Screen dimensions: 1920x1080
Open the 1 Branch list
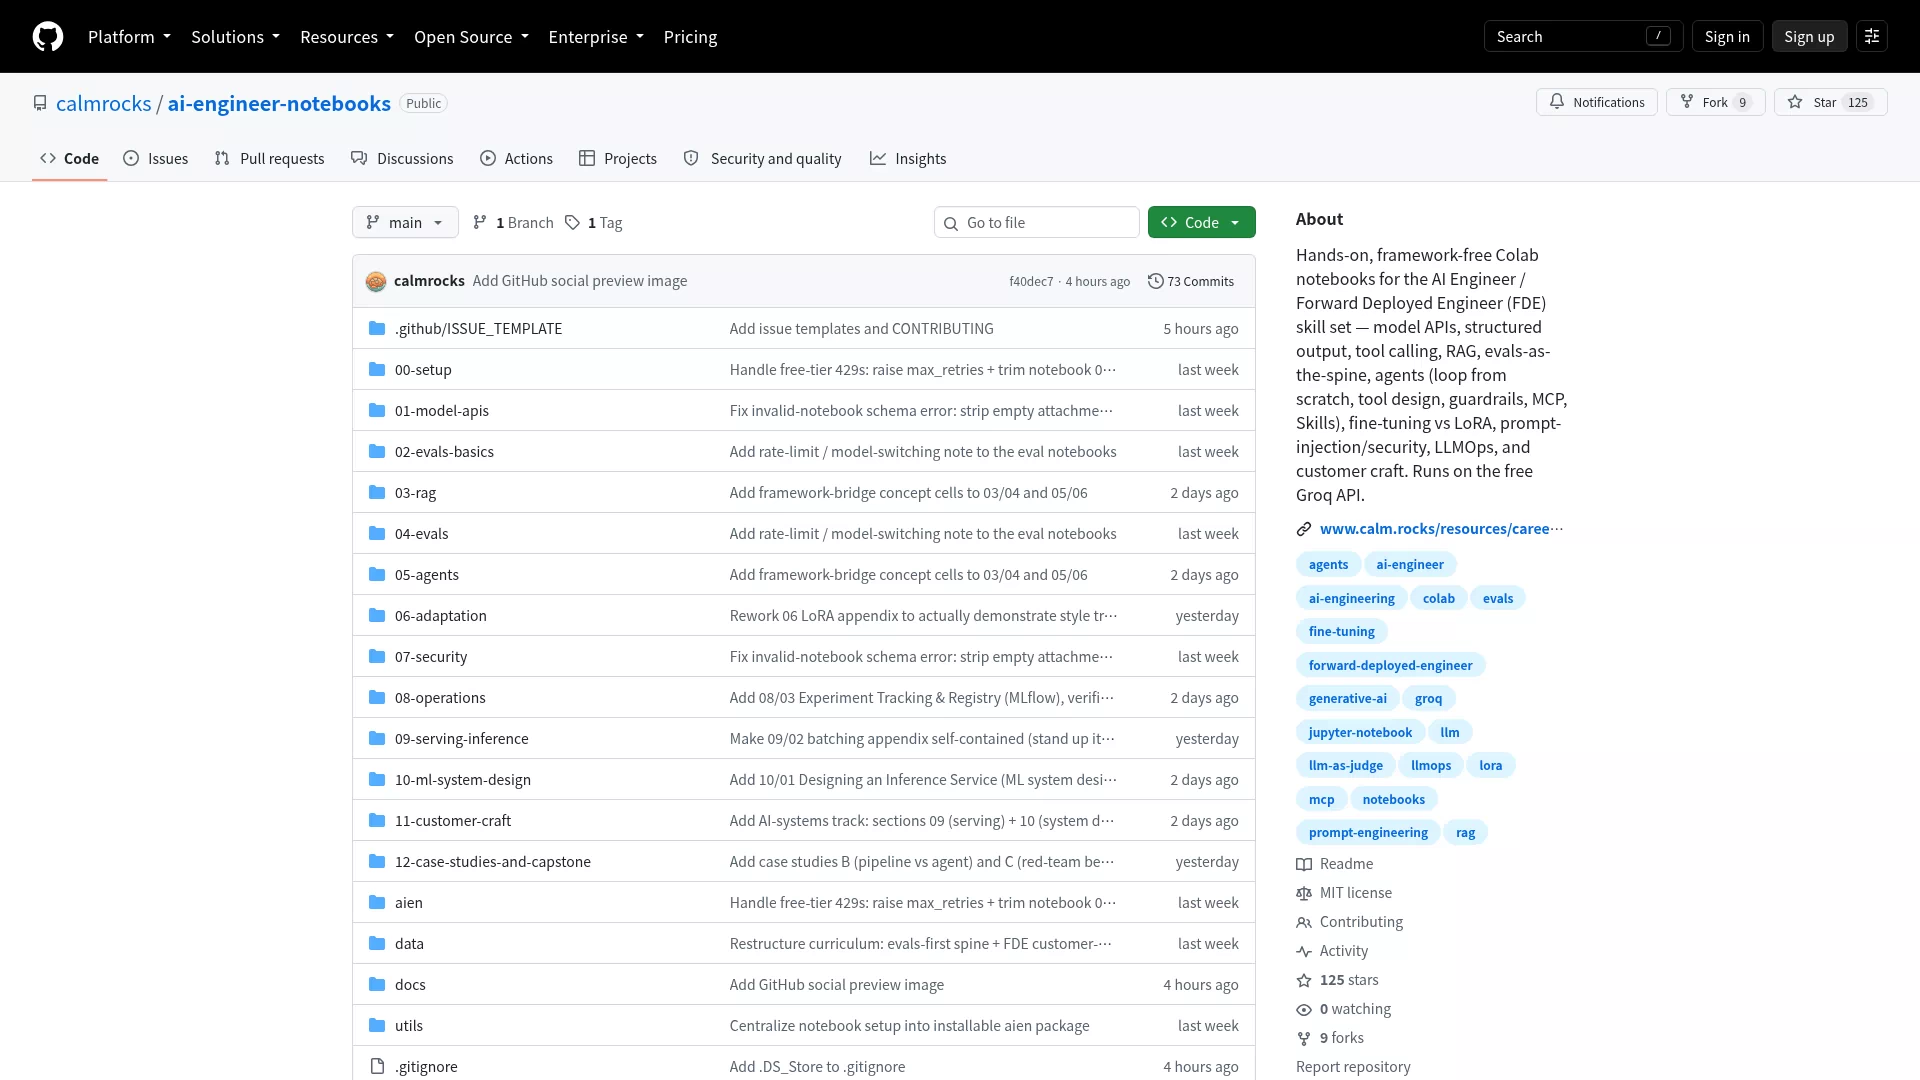coord(513,223)
